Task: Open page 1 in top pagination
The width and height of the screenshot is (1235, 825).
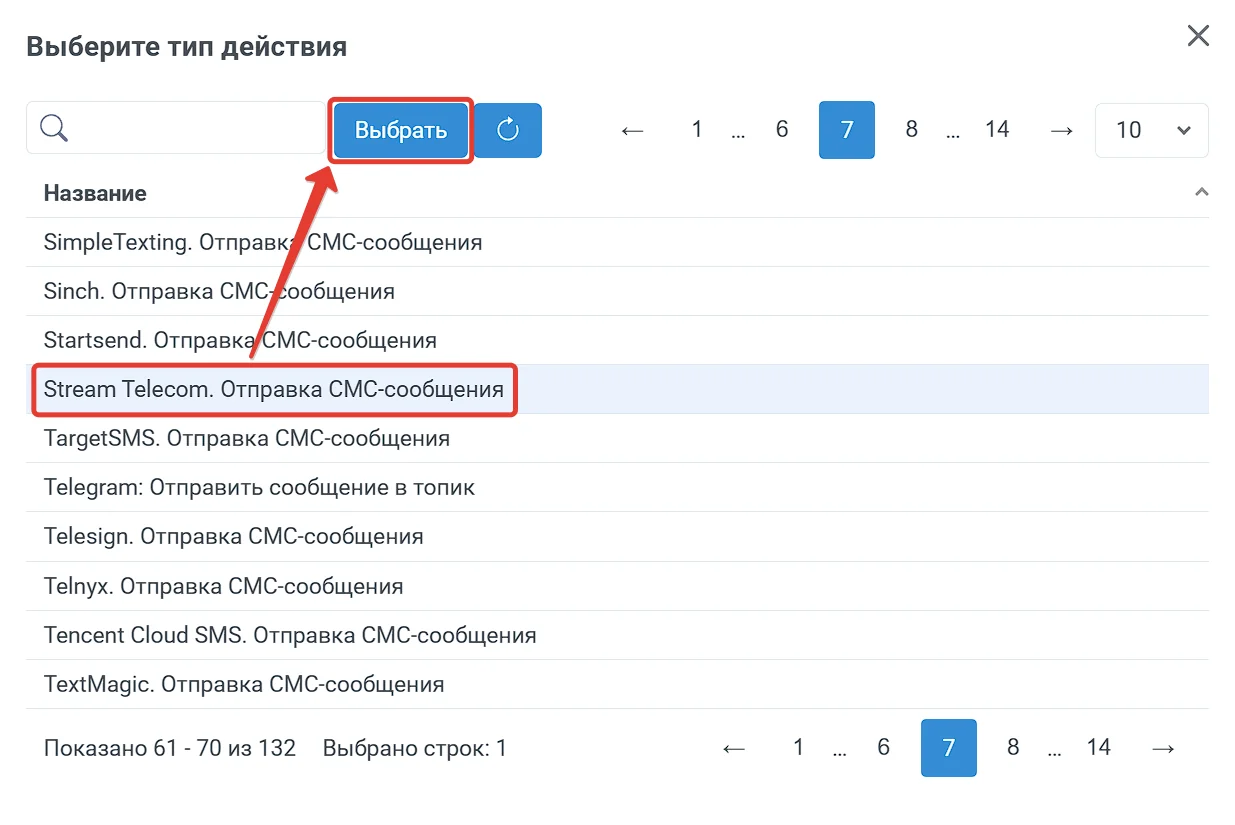Action: tap(697, 130)
